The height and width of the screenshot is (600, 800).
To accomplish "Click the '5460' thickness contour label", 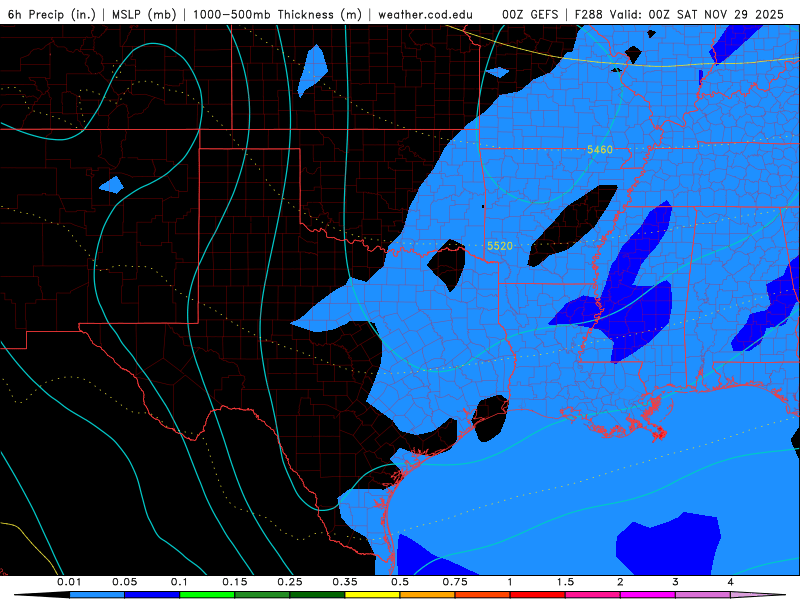I will click(x=599, y=149).
